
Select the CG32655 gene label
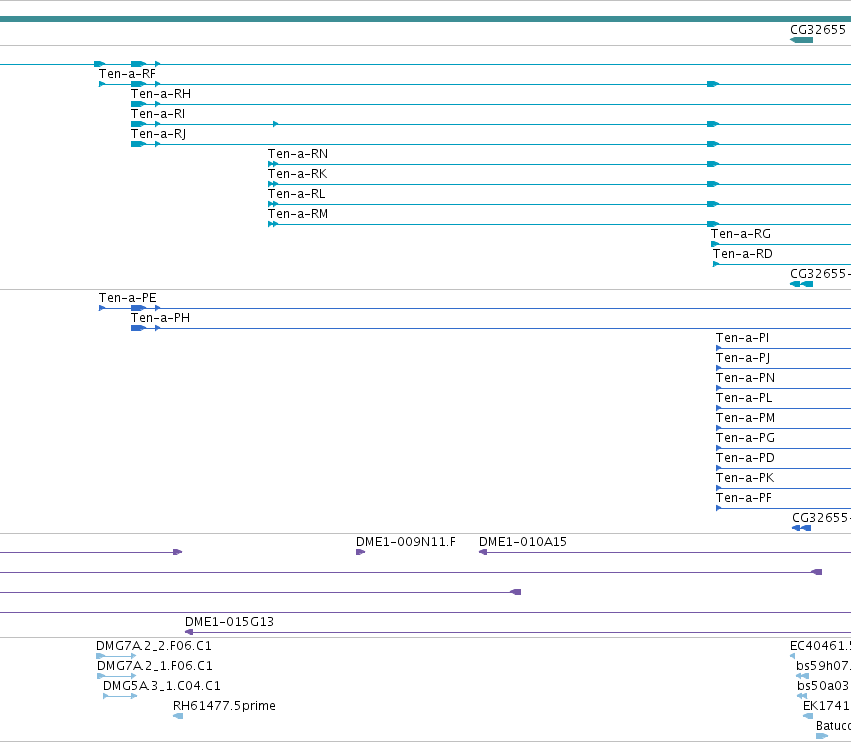(x=818, y=30)
